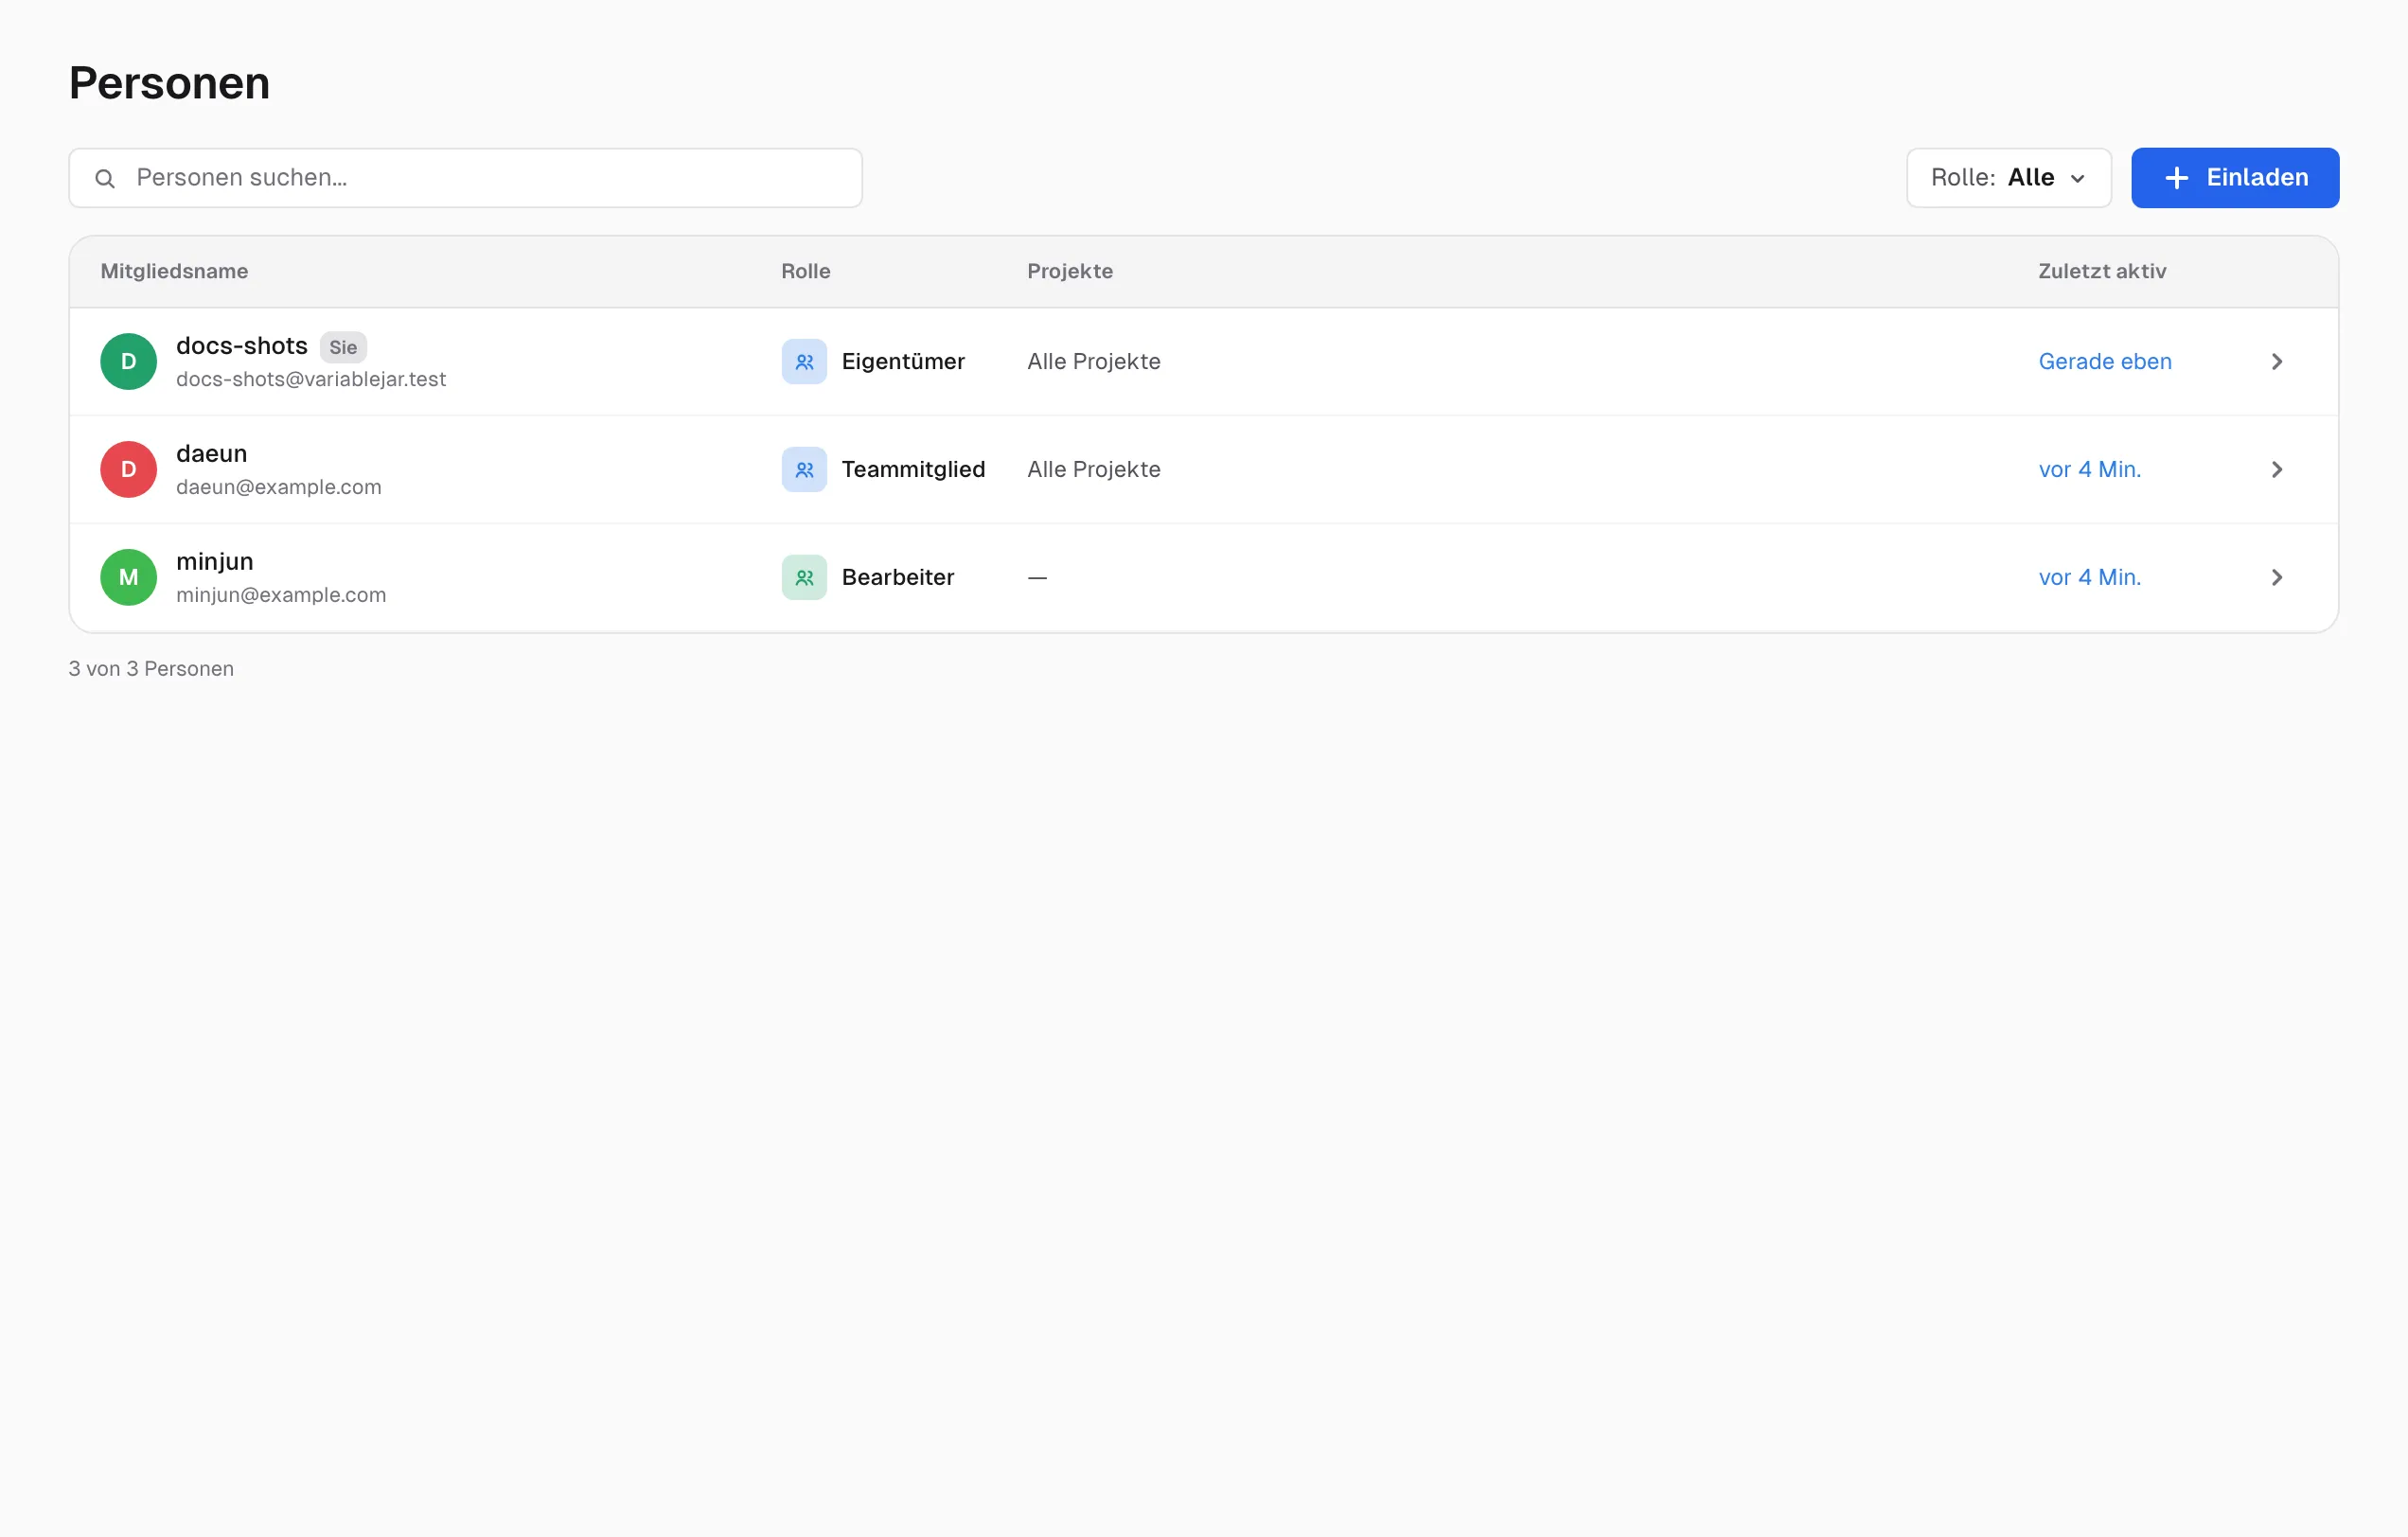Focus the Personen suchen search field
2408x1537 pixels.
click(x=465, y=178)
